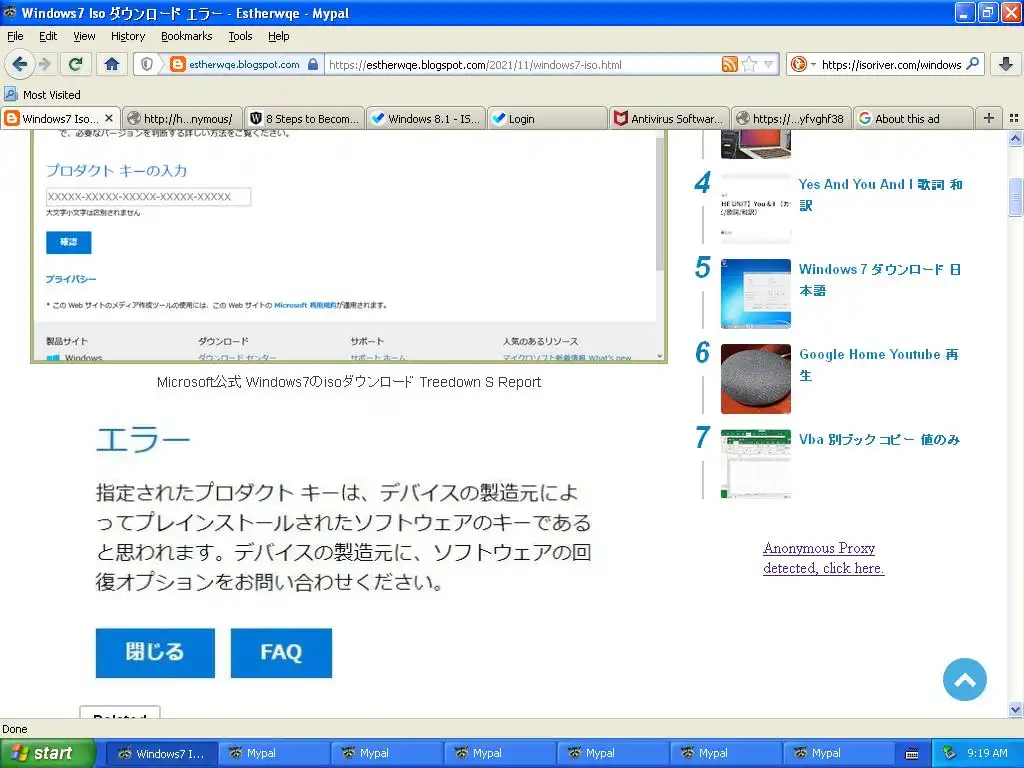Open the View menu

84,36
